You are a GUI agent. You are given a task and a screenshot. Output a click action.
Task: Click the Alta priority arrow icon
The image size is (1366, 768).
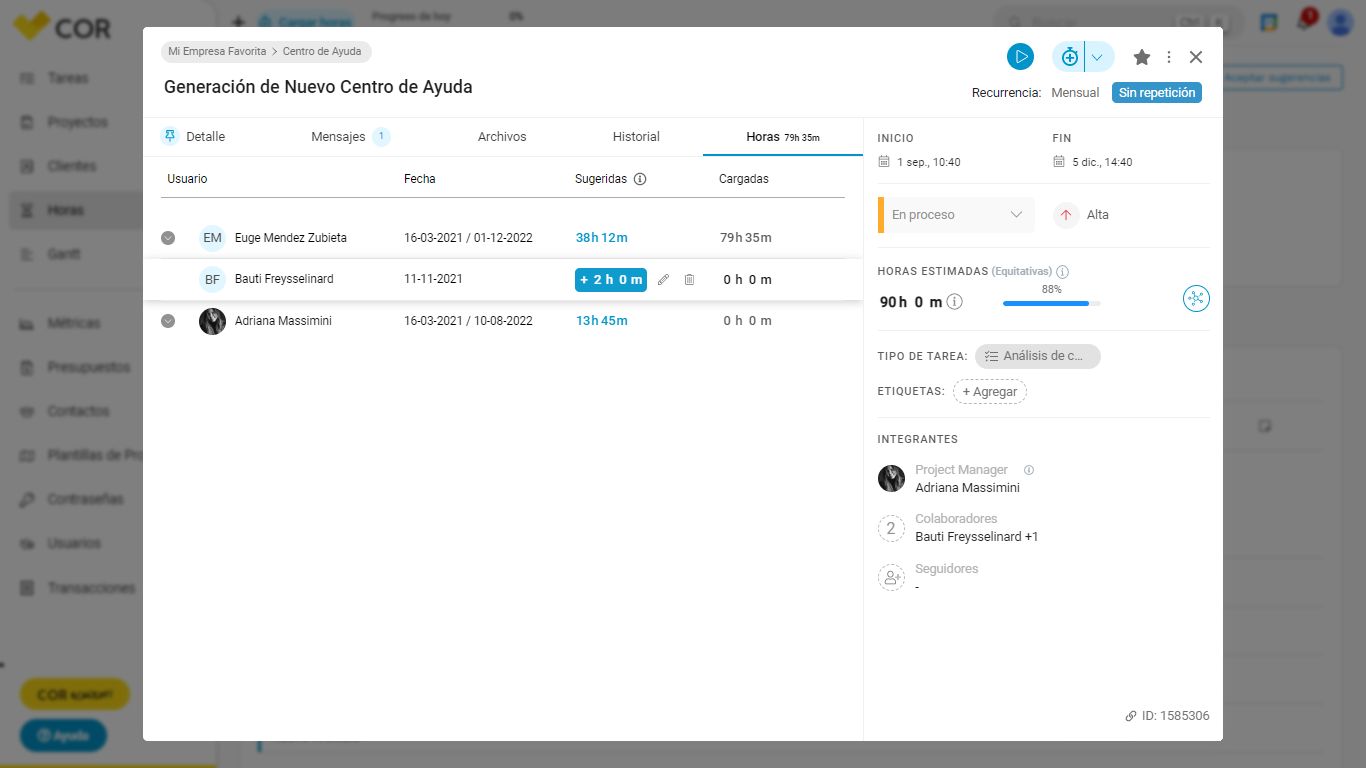point(1066,215)
